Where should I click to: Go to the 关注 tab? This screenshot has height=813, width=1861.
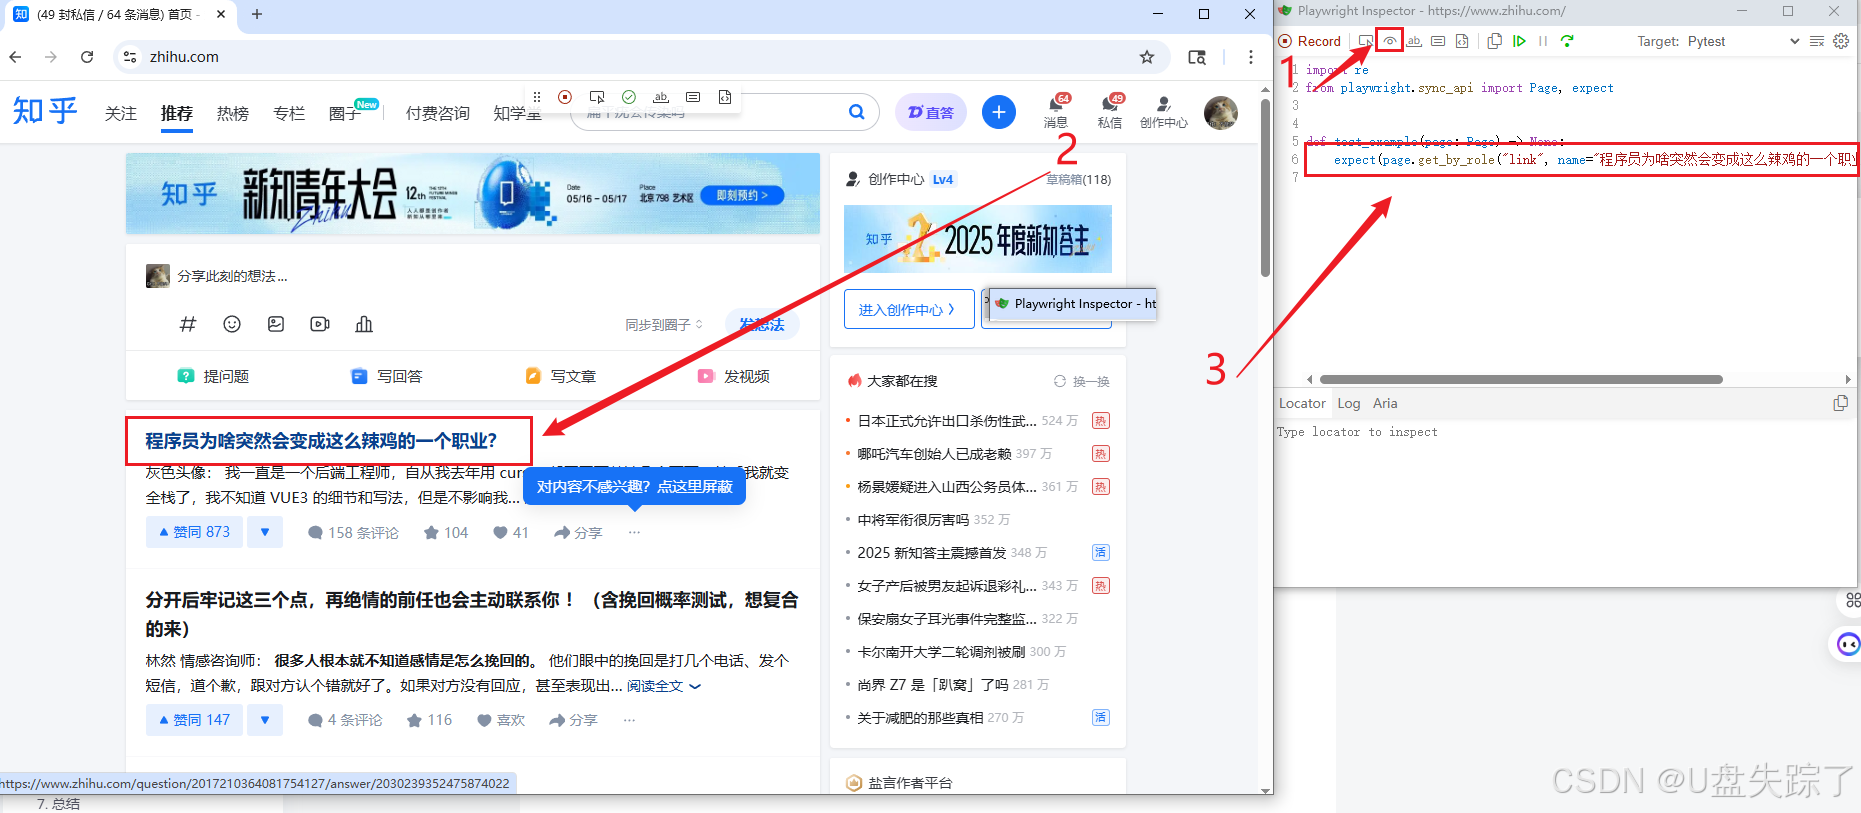(121, 113)
